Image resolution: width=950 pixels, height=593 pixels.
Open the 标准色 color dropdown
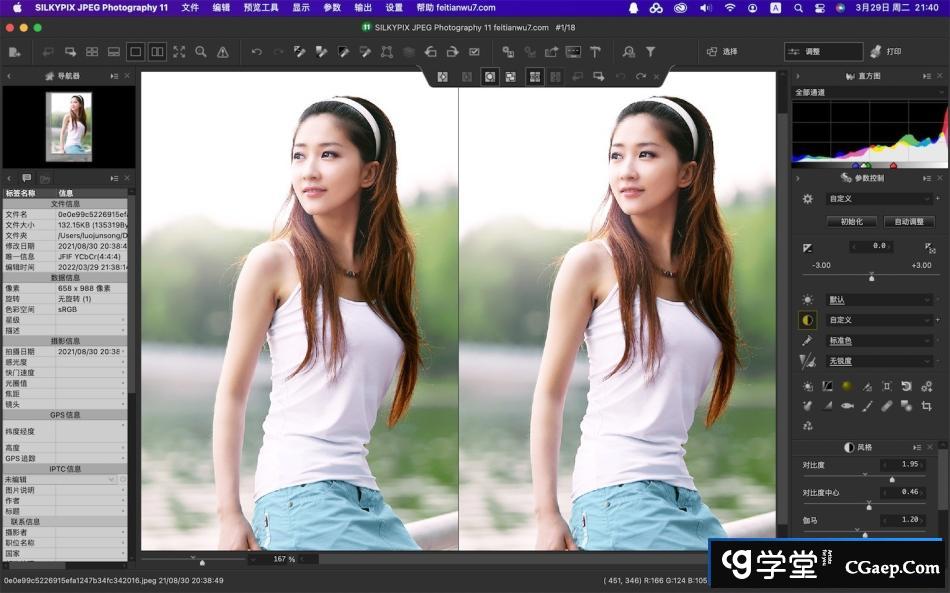point(879,341)
